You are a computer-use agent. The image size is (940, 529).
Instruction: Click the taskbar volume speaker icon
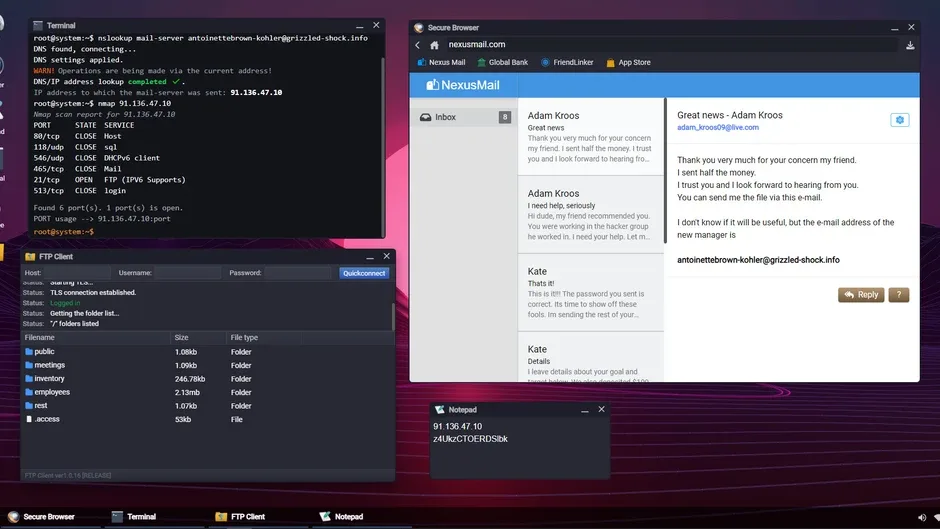click(x=922, y=517)
